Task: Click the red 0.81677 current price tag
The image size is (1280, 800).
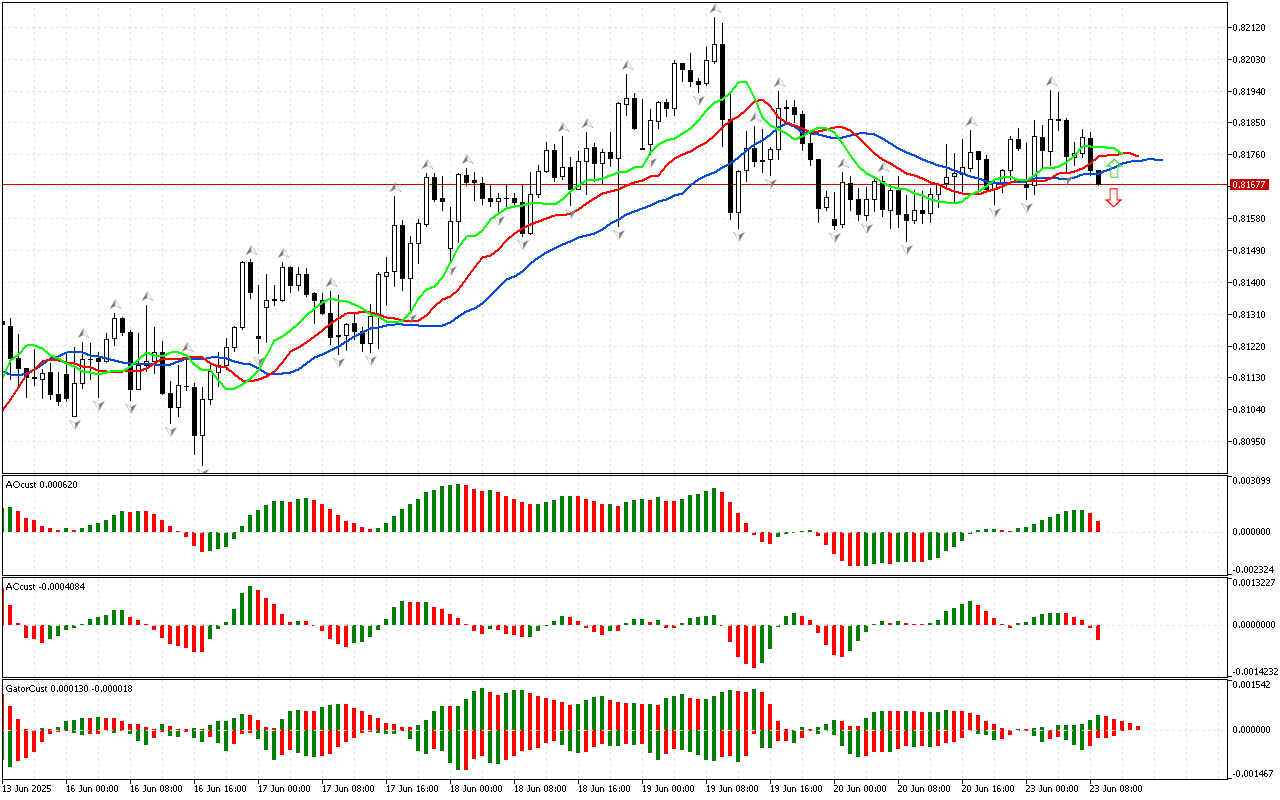Action: (1249, 185)
